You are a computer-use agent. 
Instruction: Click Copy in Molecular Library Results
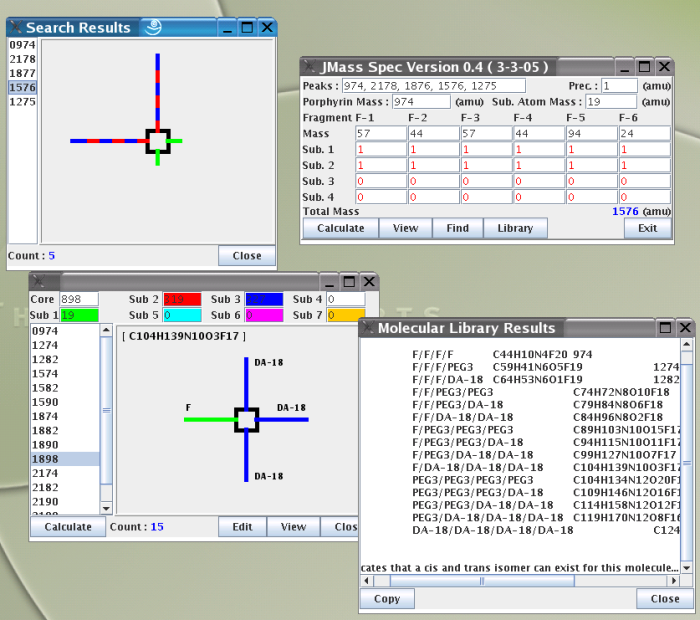387,599
